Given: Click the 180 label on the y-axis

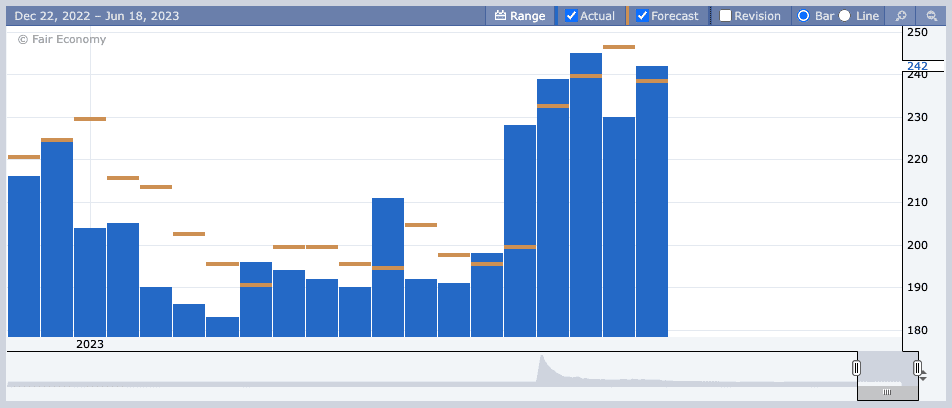Looking at the screenshot, I should point(917,331).
